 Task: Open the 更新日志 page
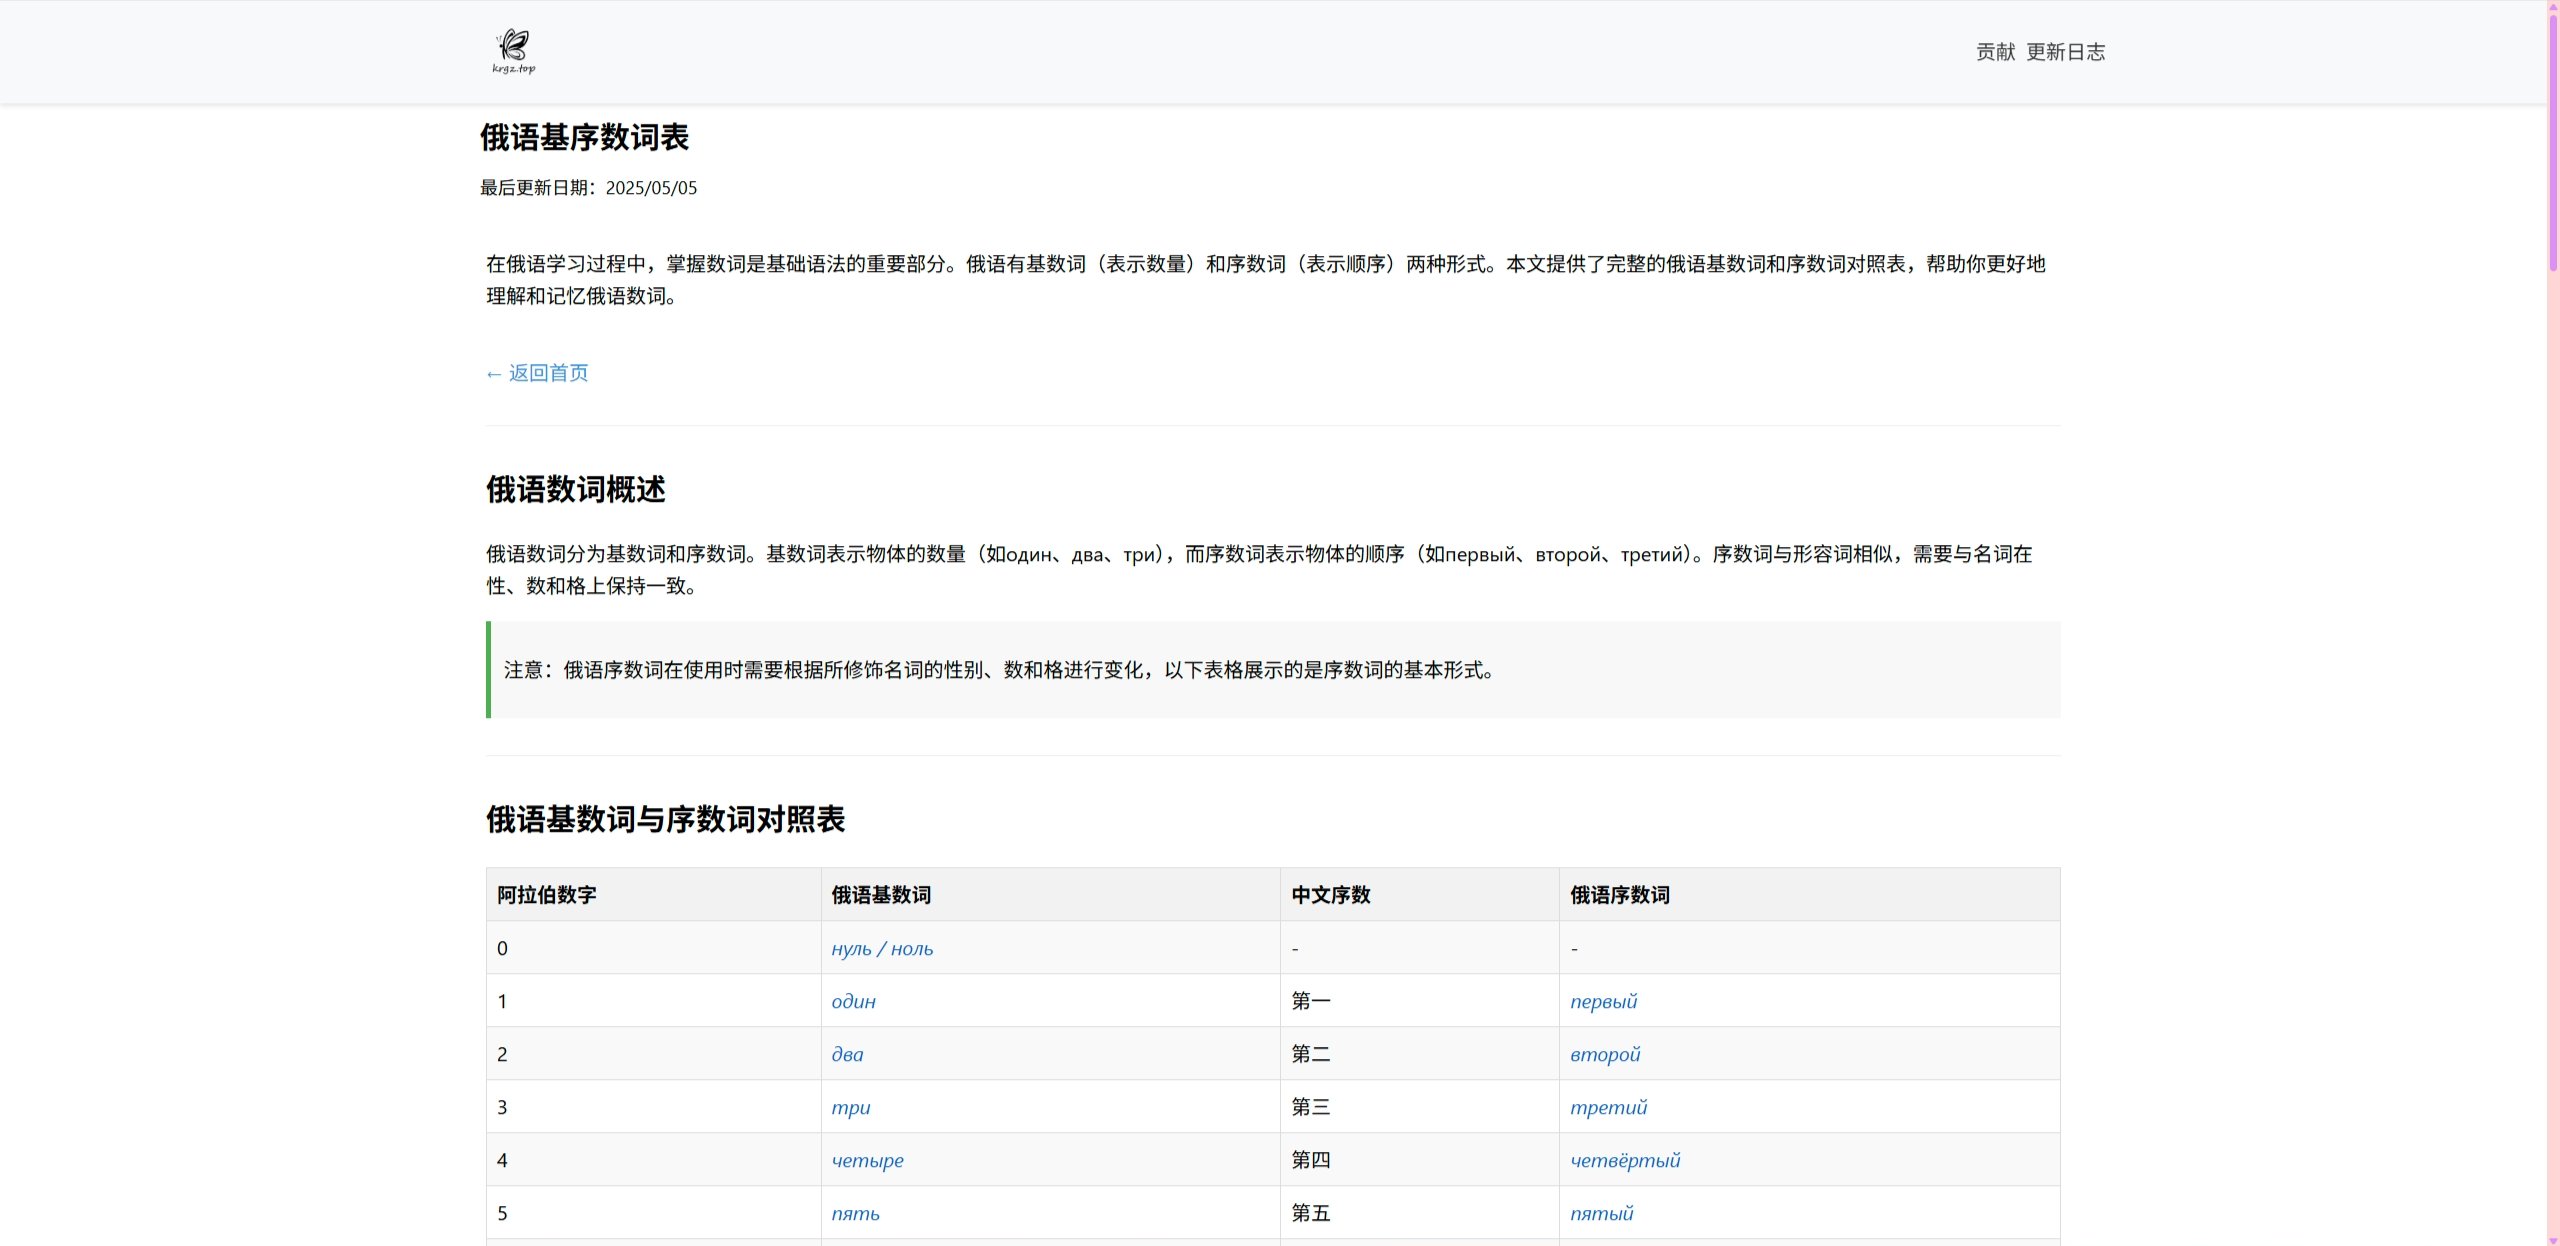[2066, 51]
